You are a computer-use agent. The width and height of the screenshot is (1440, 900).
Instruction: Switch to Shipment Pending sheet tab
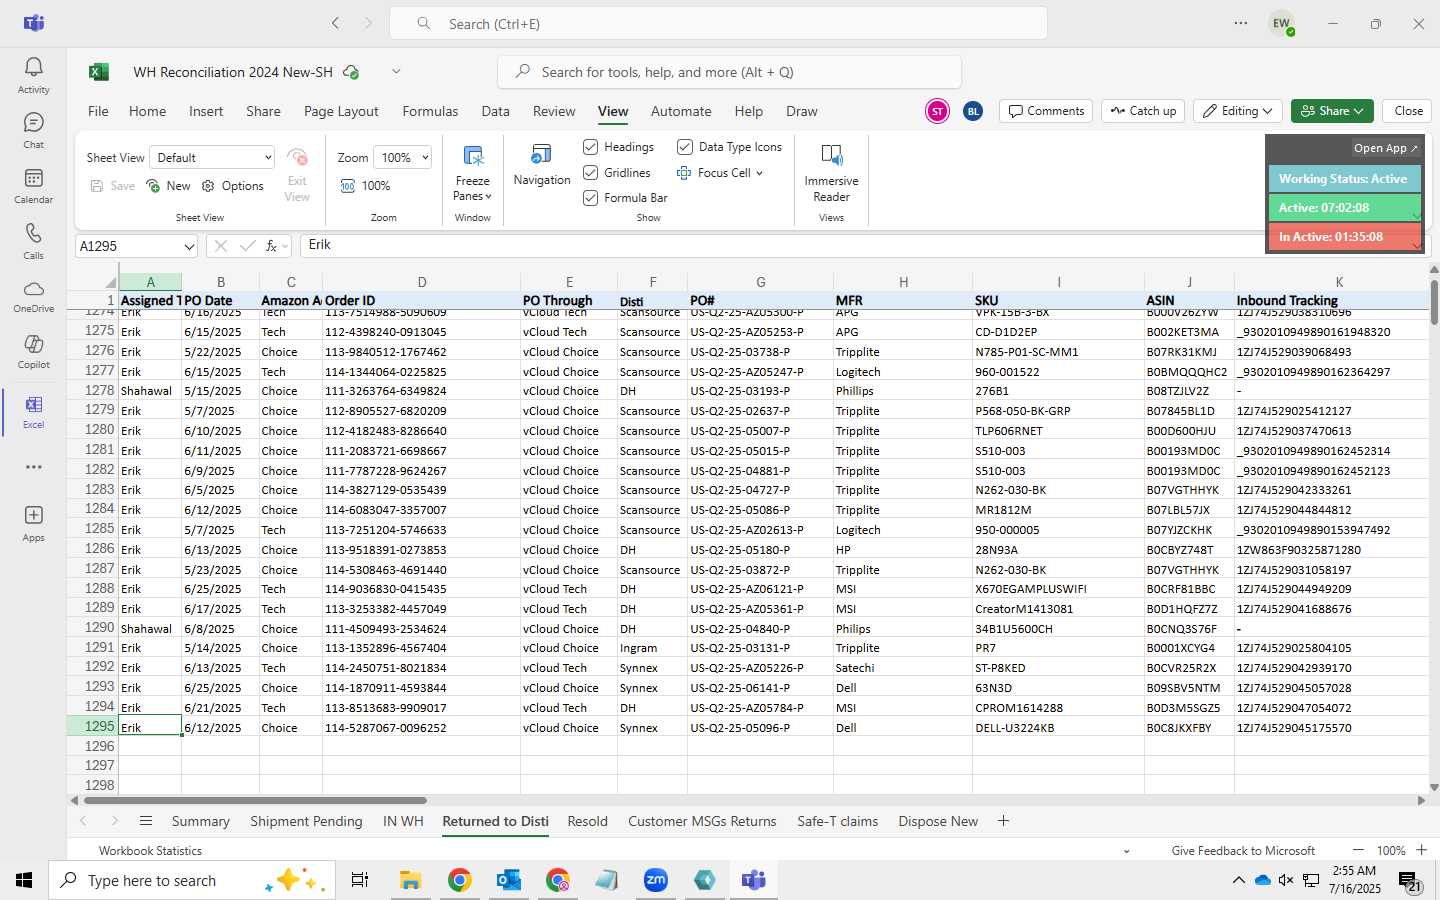(x=306, y=821)
